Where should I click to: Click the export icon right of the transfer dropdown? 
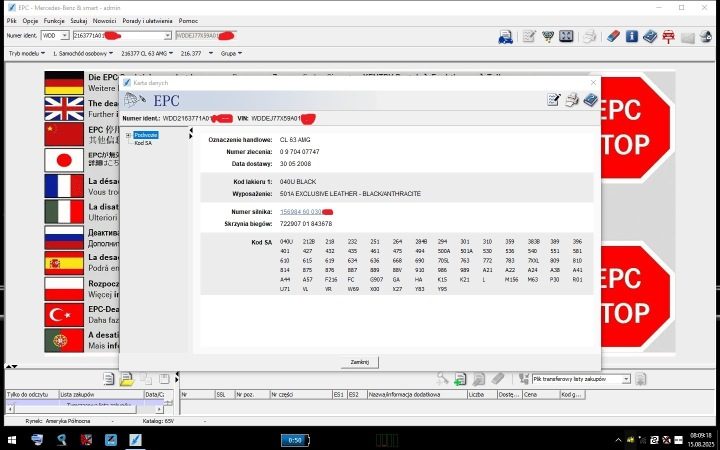coord(641,379)
